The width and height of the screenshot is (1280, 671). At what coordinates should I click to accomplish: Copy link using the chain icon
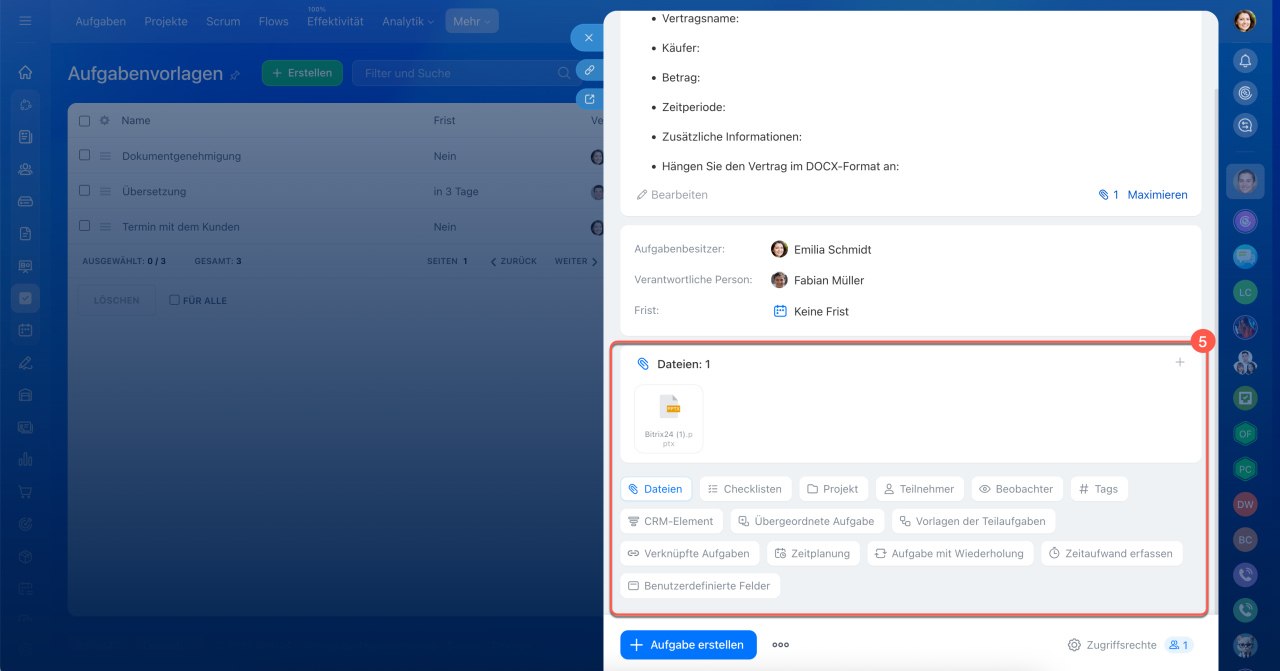[x=590, y=70]
